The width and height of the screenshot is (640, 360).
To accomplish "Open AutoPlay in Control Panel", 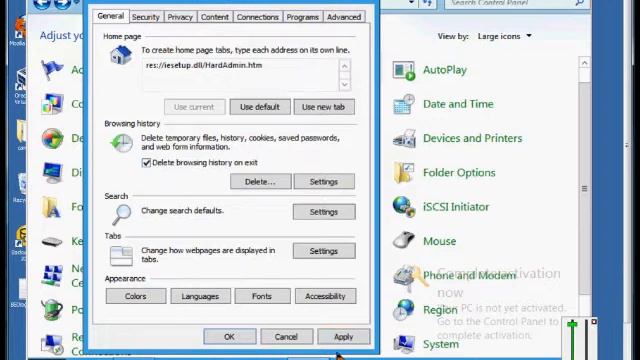I will (404, 71).
